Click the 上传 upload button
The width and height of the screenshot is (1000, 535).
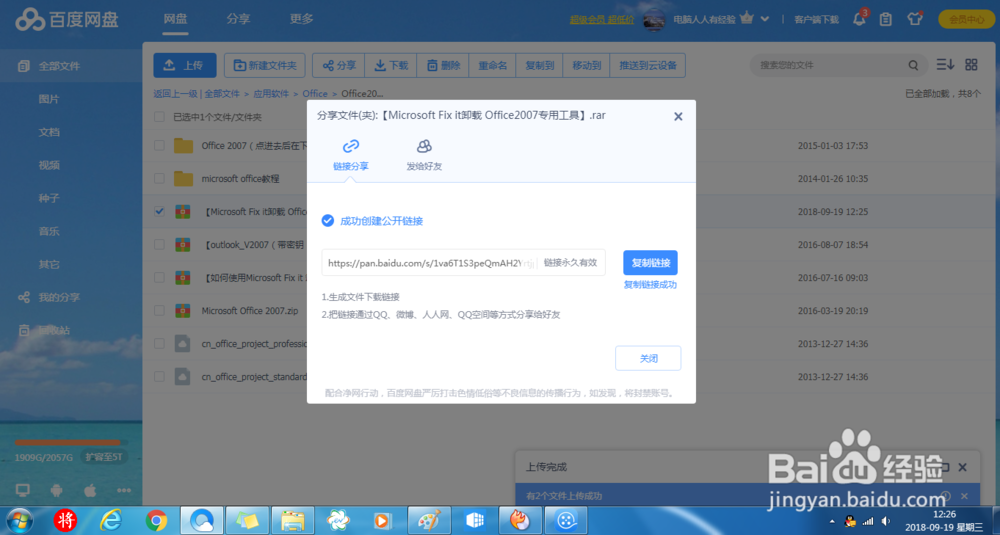[x=185, y=65]
